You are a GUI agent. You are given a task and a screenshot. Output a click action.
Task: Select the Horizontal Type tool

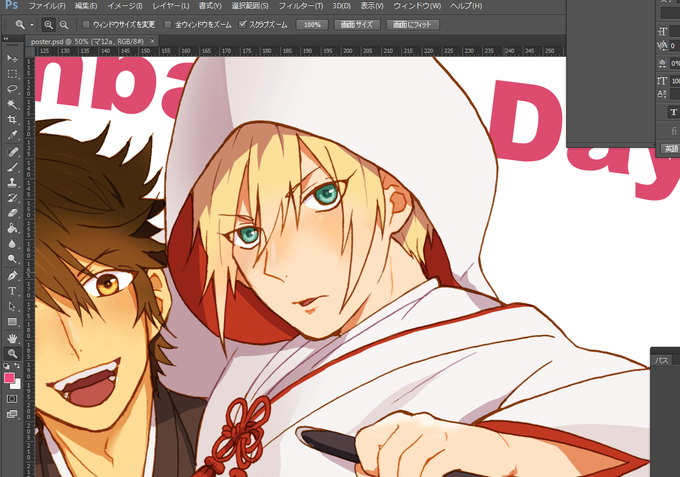pos(12,291)
